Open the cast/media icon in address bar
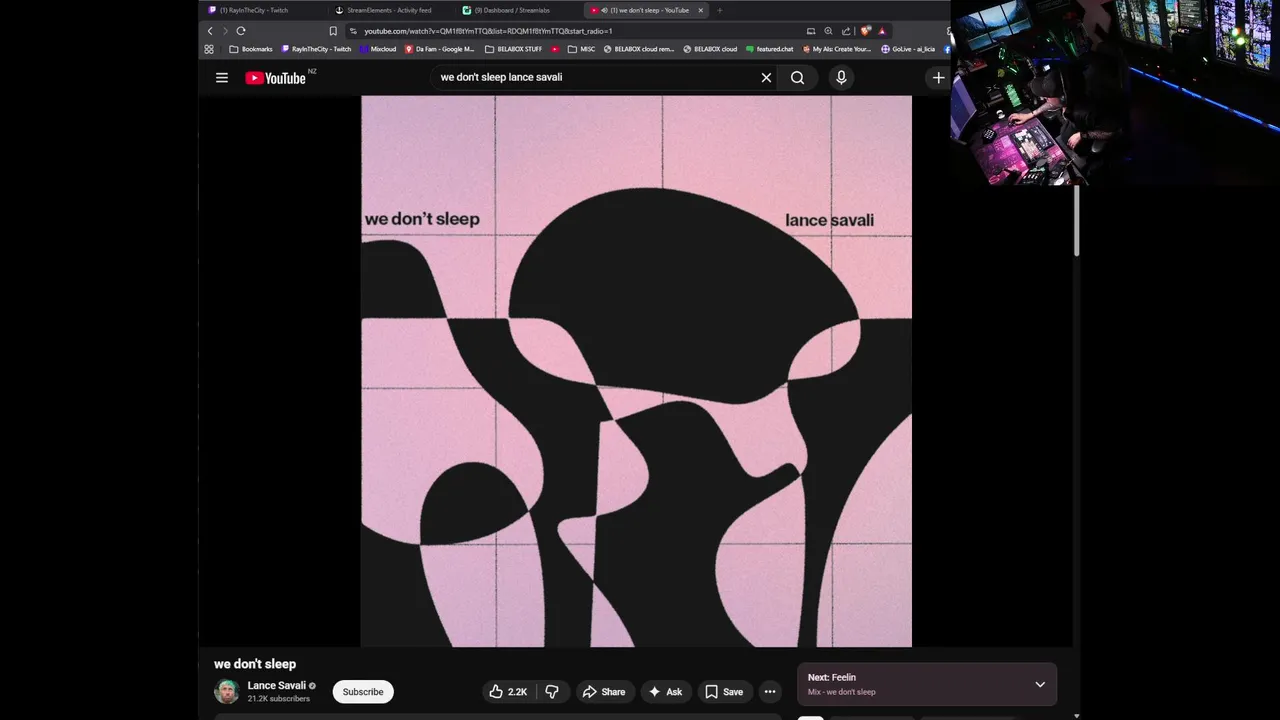Screen dimensions: 1280x720 point(811,31)
